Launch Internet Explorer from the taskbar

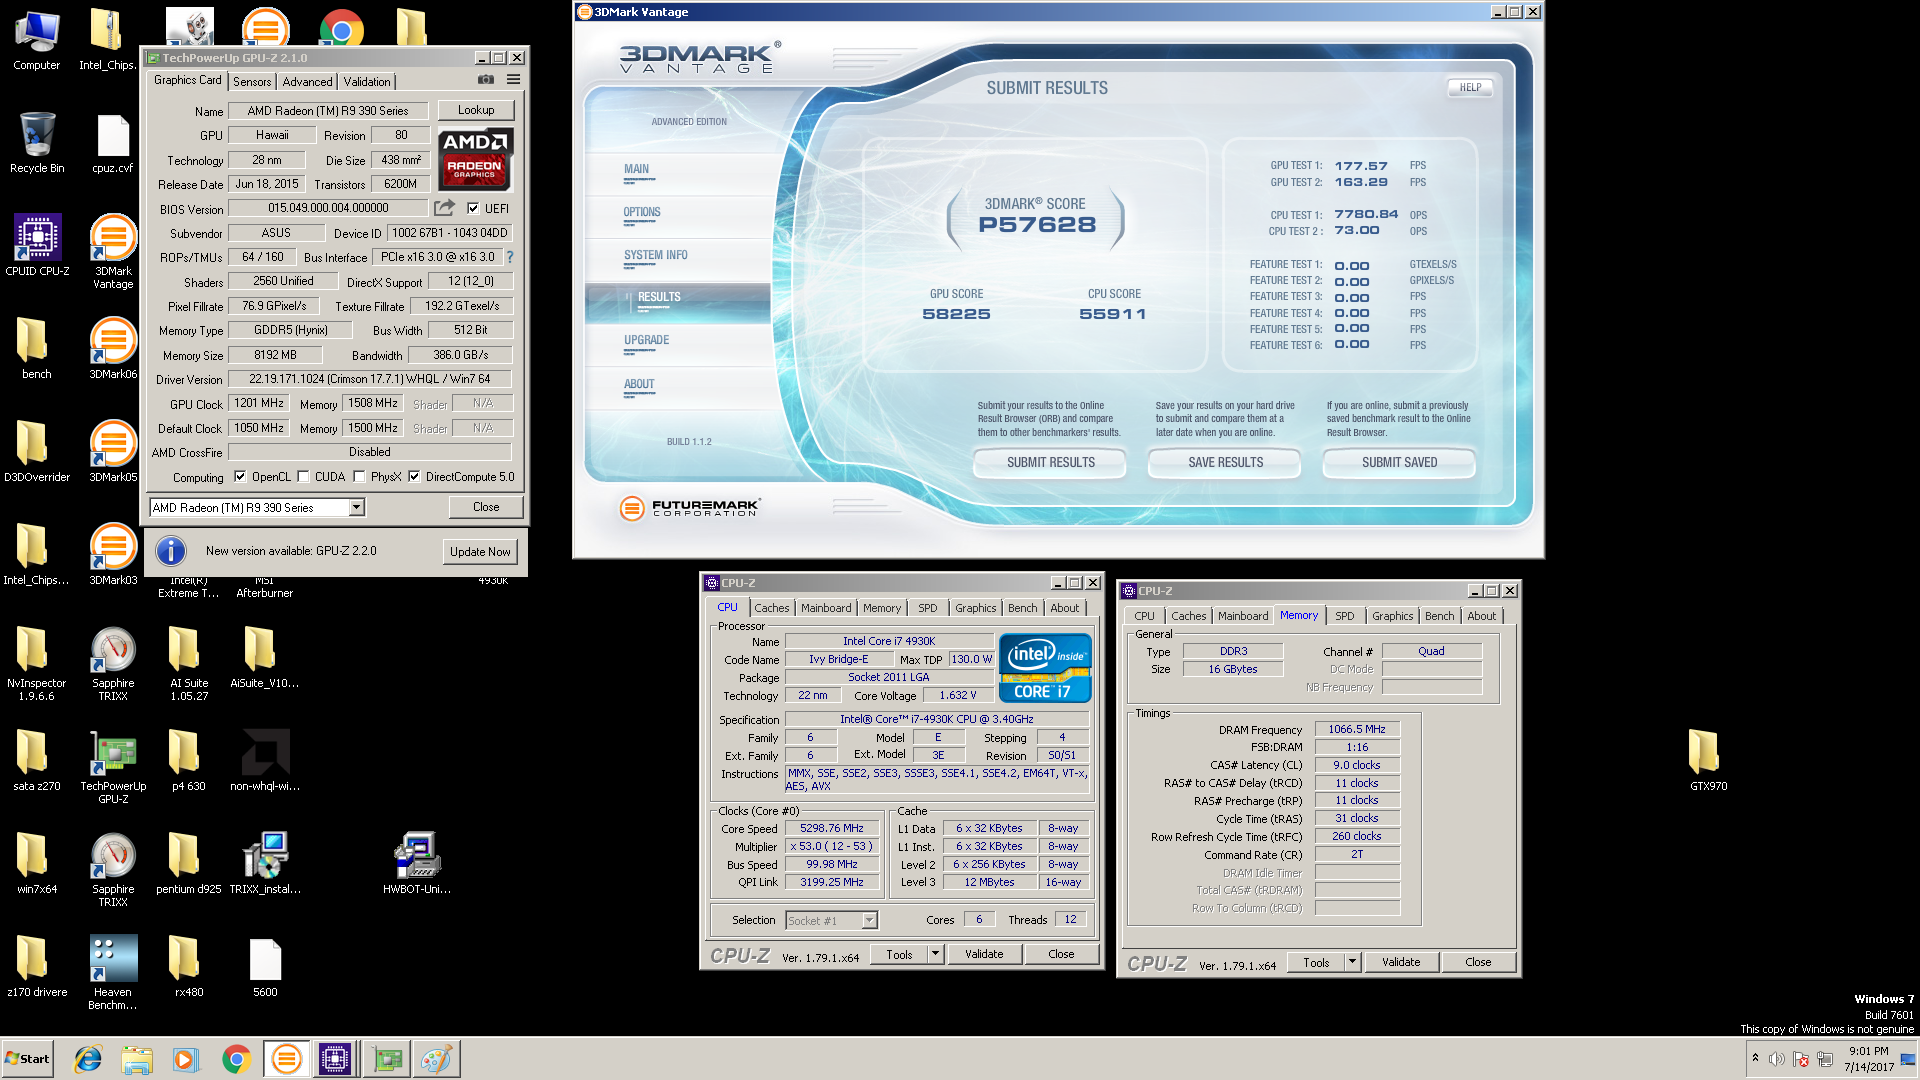pos(88,1059)
